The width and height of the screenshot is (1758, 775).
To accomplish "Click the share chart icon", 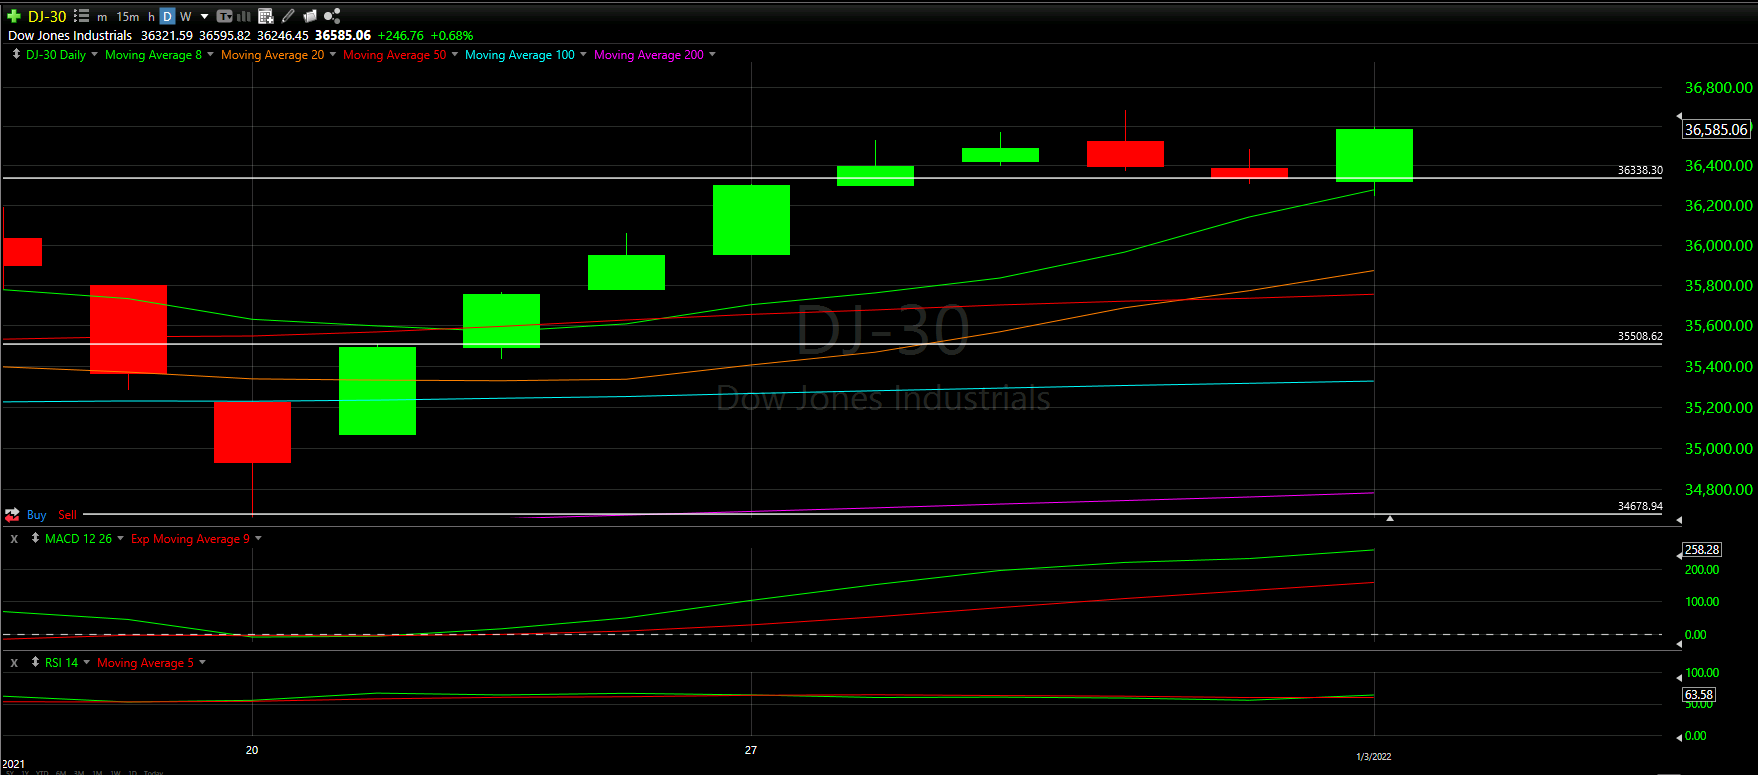I will click(332, 16).
